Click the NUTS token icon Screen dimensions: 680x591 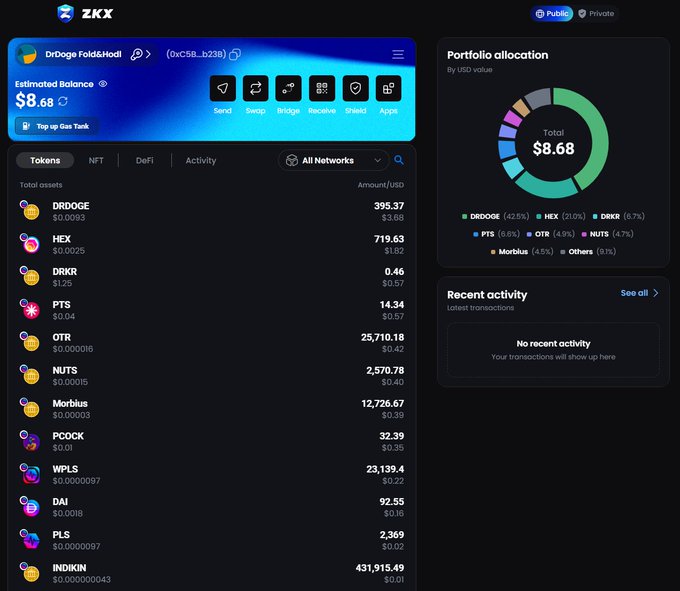coord(30,375)
